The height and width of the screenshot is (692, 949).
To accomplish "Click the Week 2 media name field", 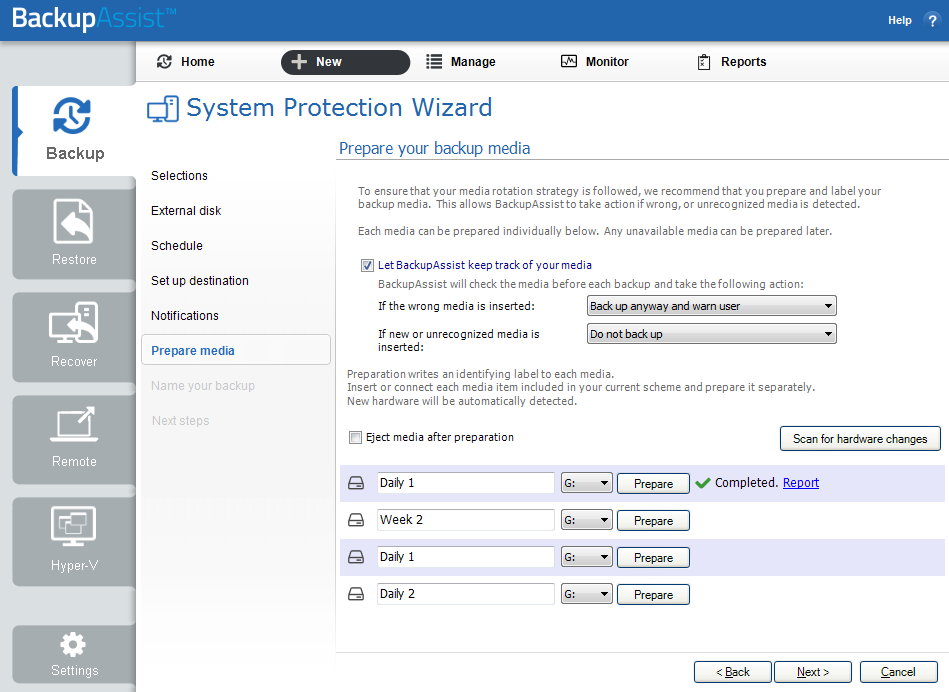I will pos(465,520).
